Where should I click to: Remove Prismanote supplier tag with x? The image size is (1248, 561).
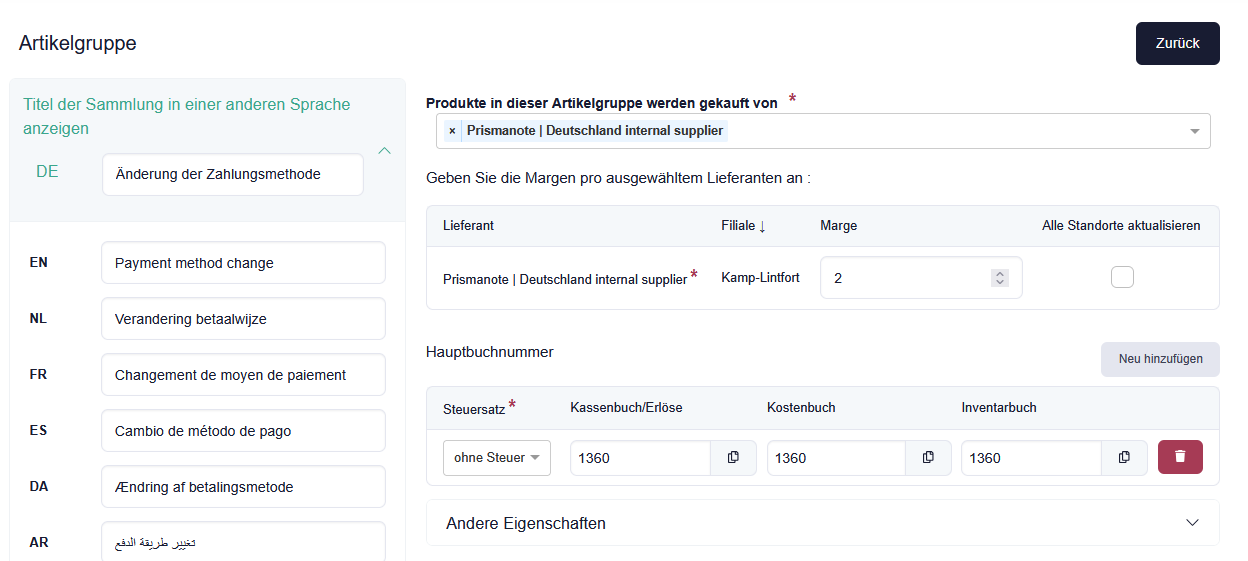click(452, 131)
